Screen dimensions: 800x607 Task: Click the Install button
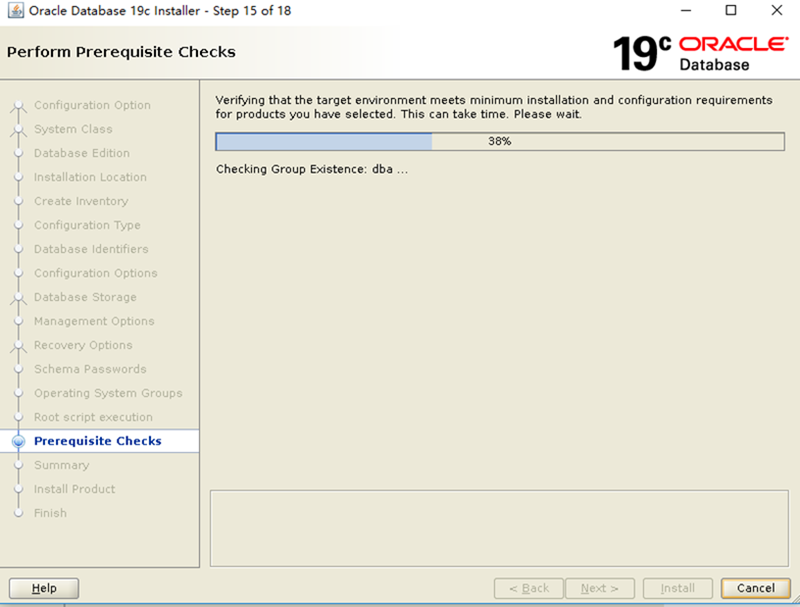pyautogui.click(x=678, y=588)
